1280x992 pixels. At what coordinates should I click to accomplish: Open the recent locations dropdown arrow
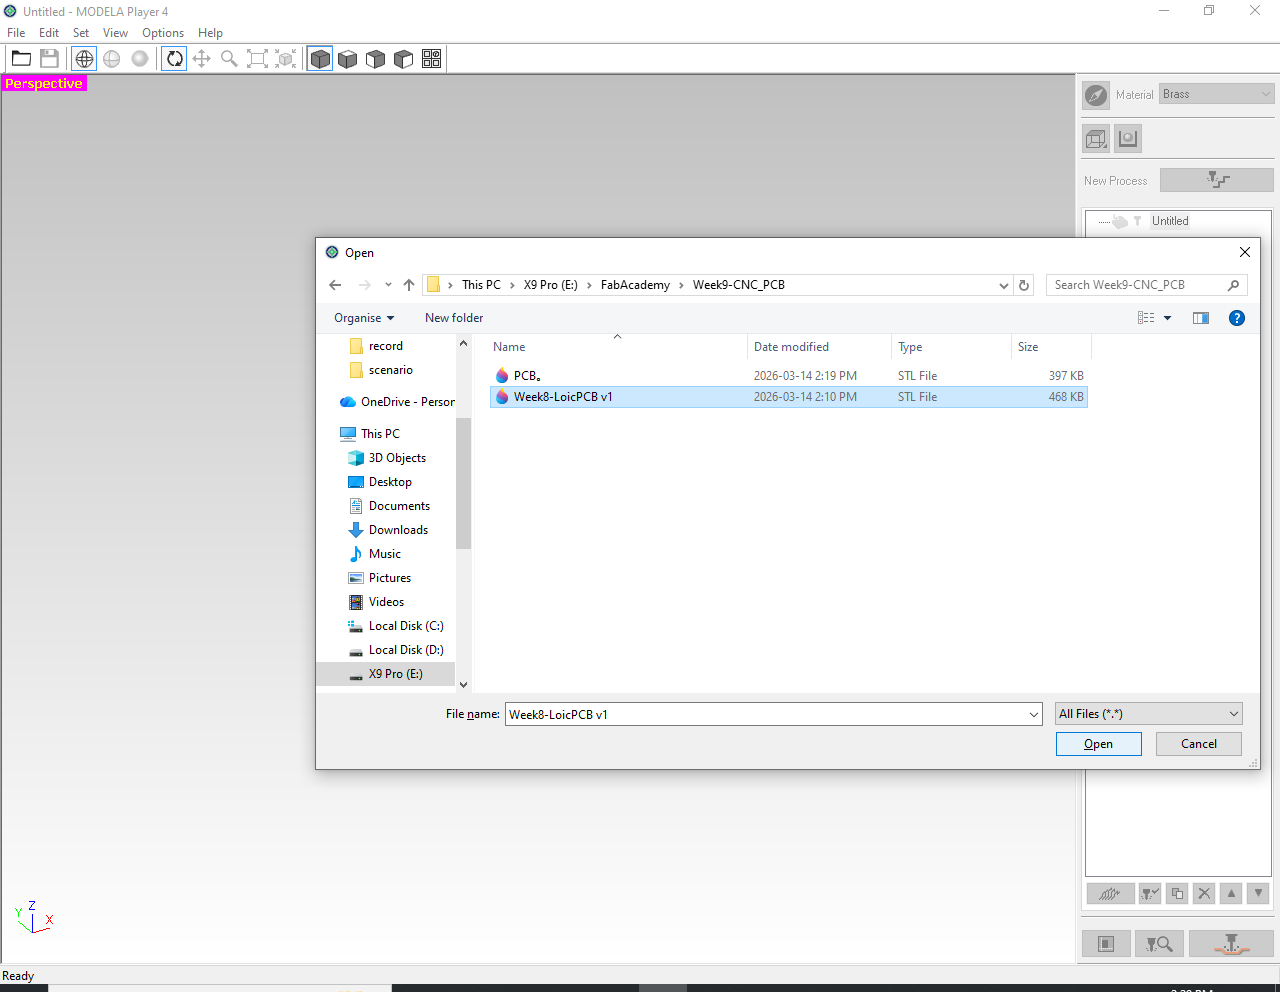point(388,285)
